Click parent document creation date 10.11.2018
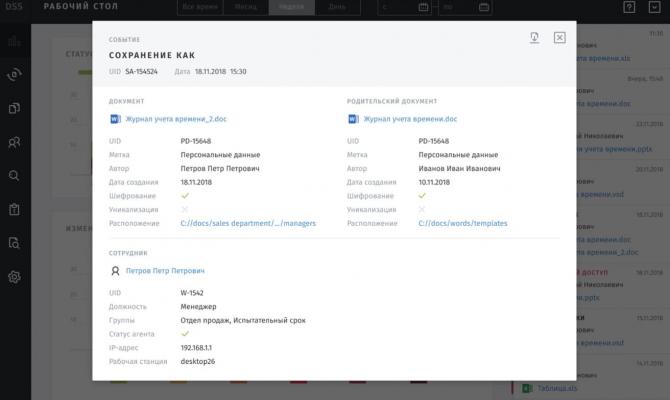670x400 pixels. [434, 182]
